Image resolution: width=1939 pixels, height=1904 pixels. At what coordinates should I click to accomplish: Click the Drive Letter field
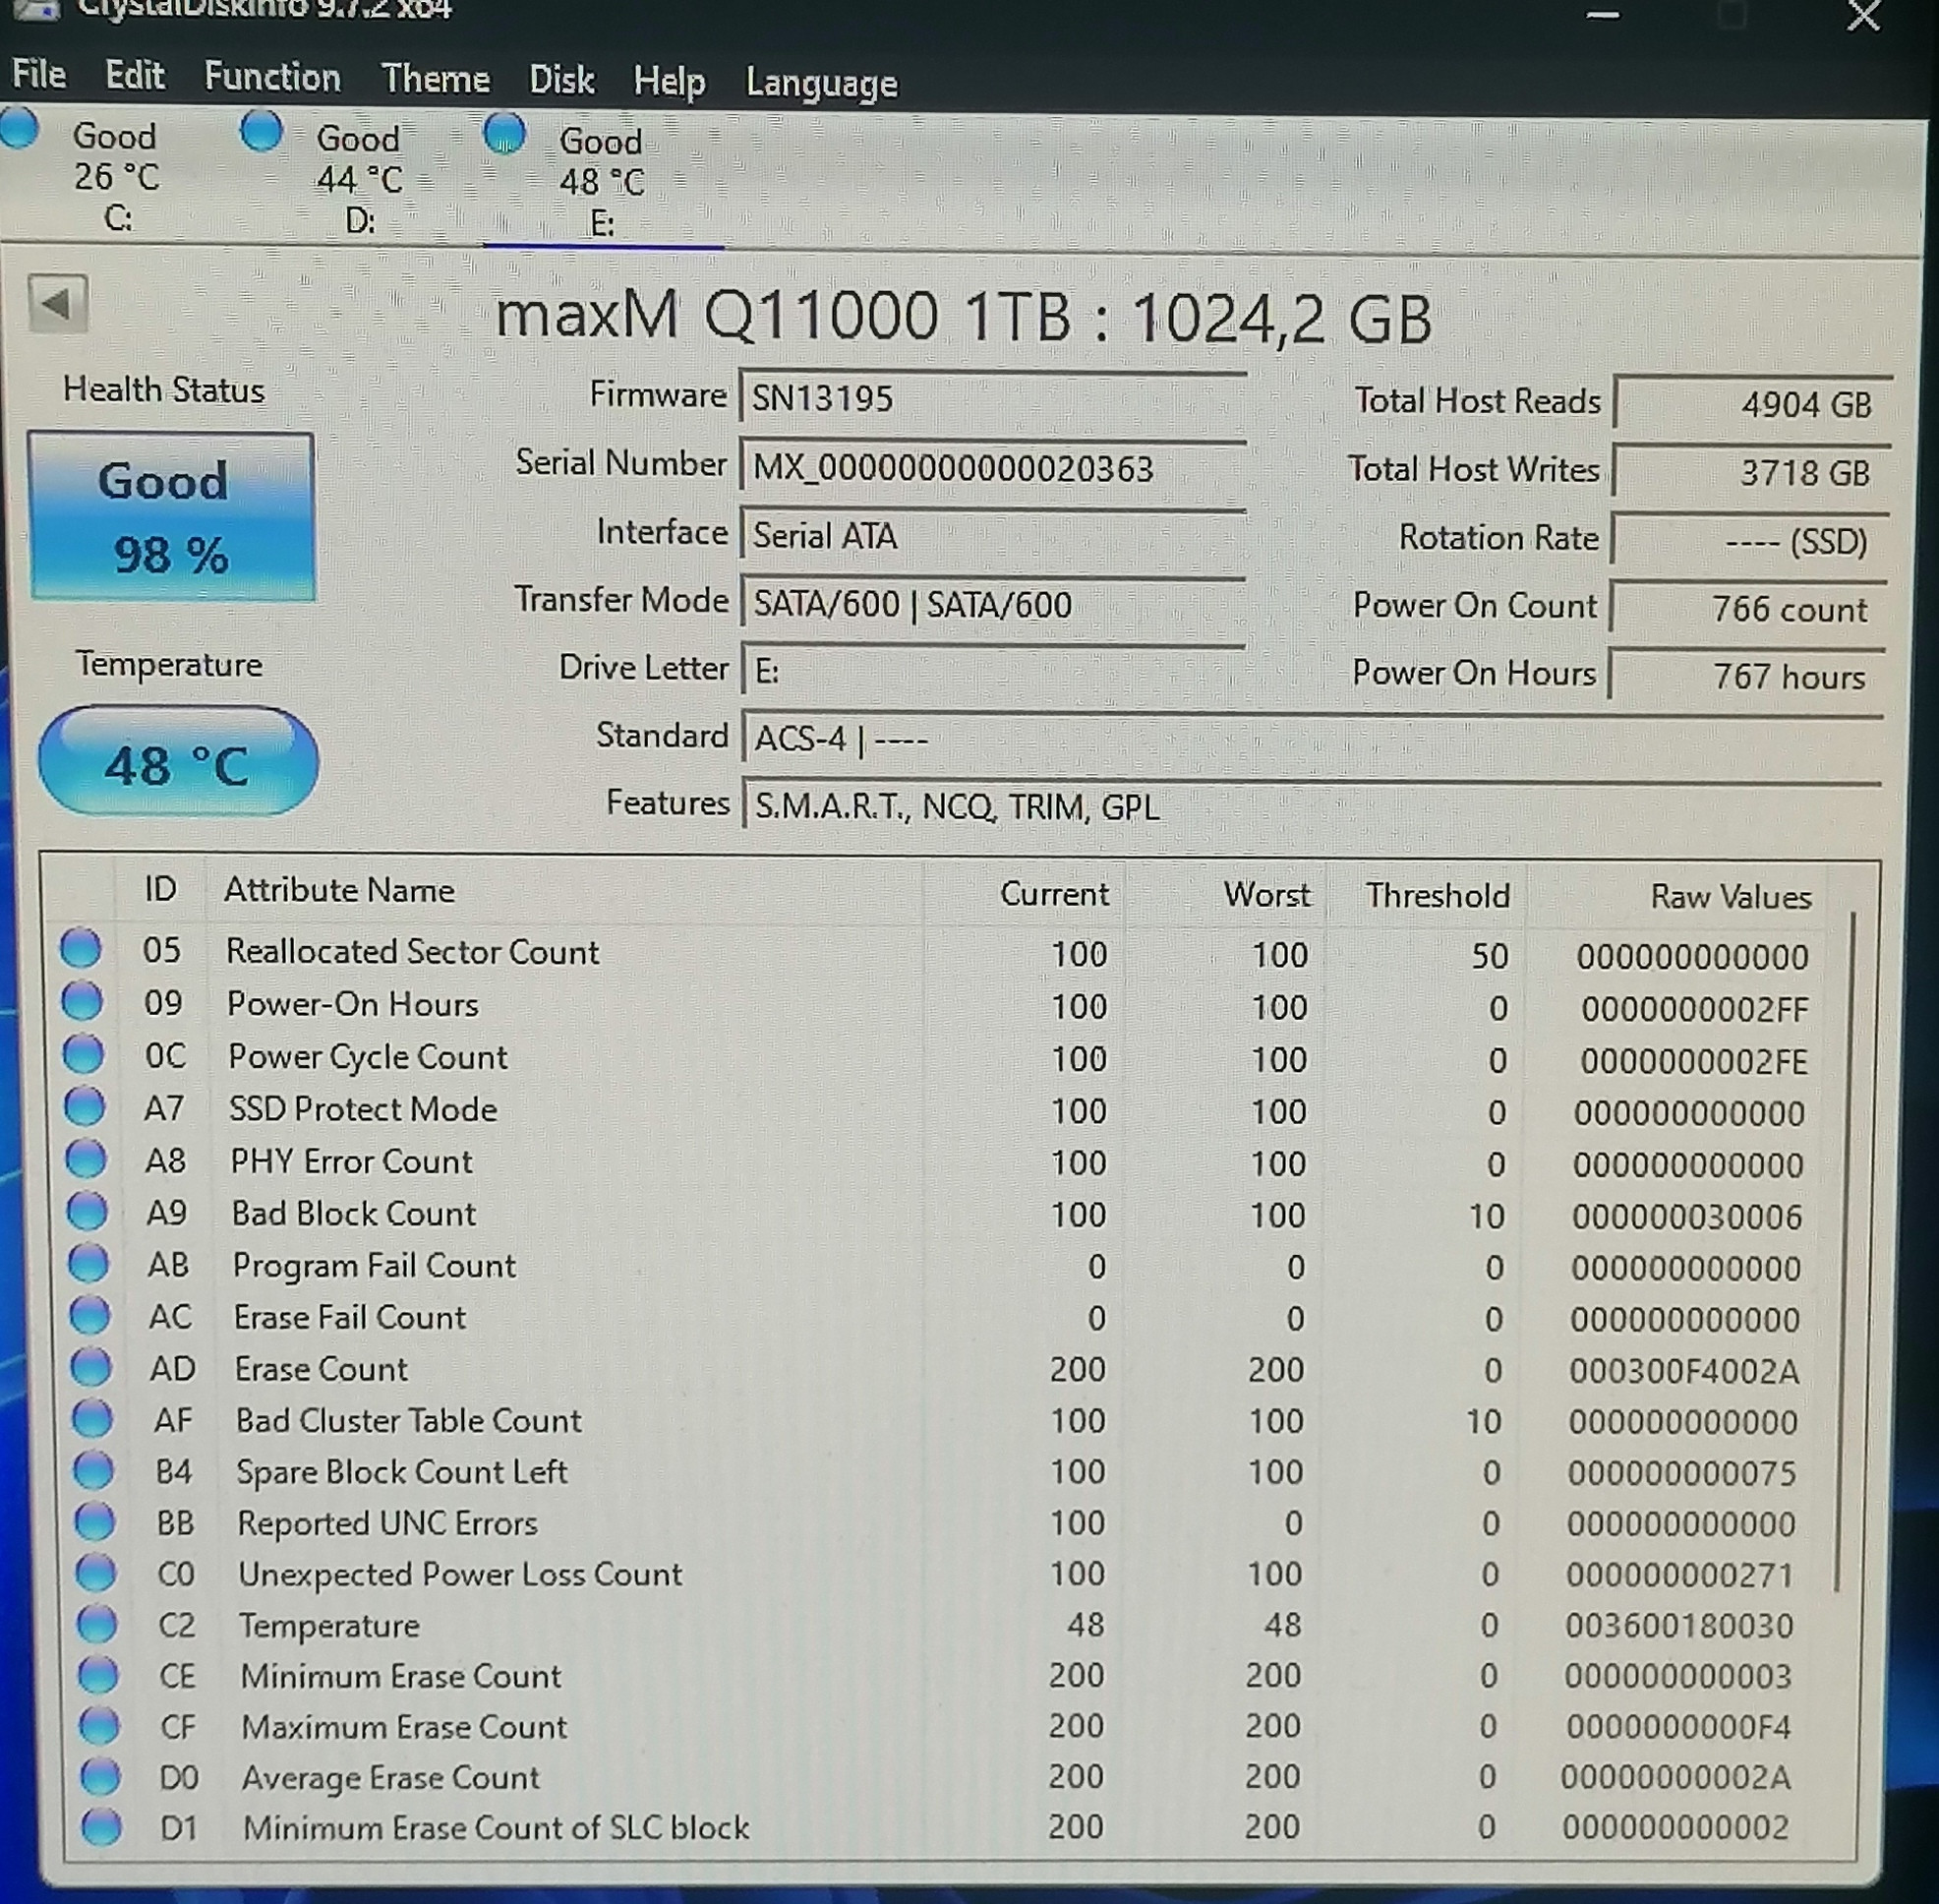click(992, 671)
